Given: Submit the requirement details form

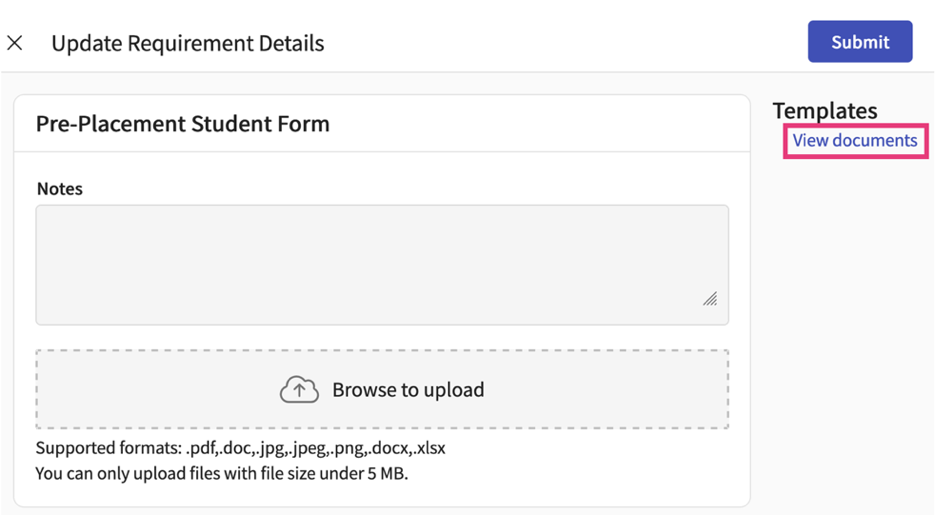Looking at the screenshot, I should coord(859,42).
